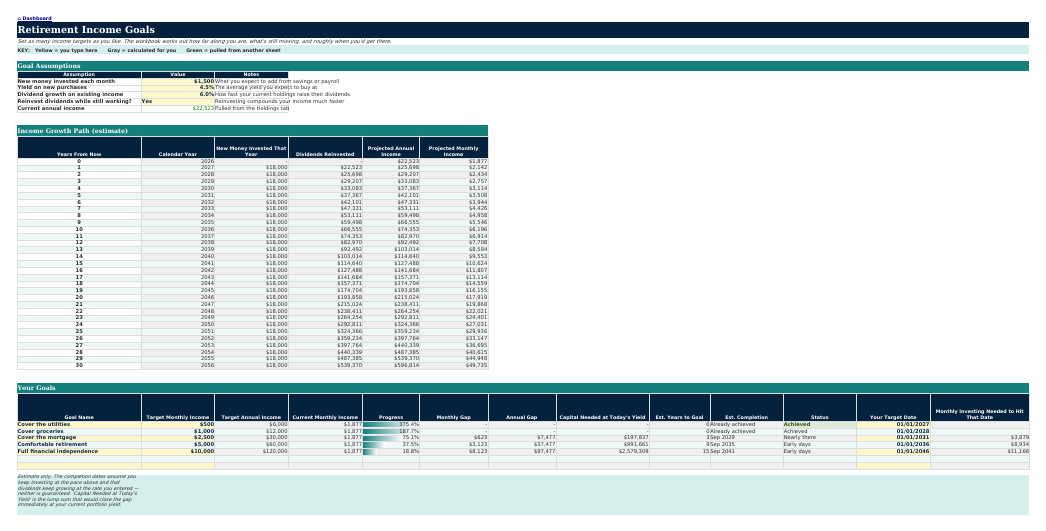This screenshot has height=531, width=1046.
Task: Edit the $2,500 target monthly income
Action: 177,438
